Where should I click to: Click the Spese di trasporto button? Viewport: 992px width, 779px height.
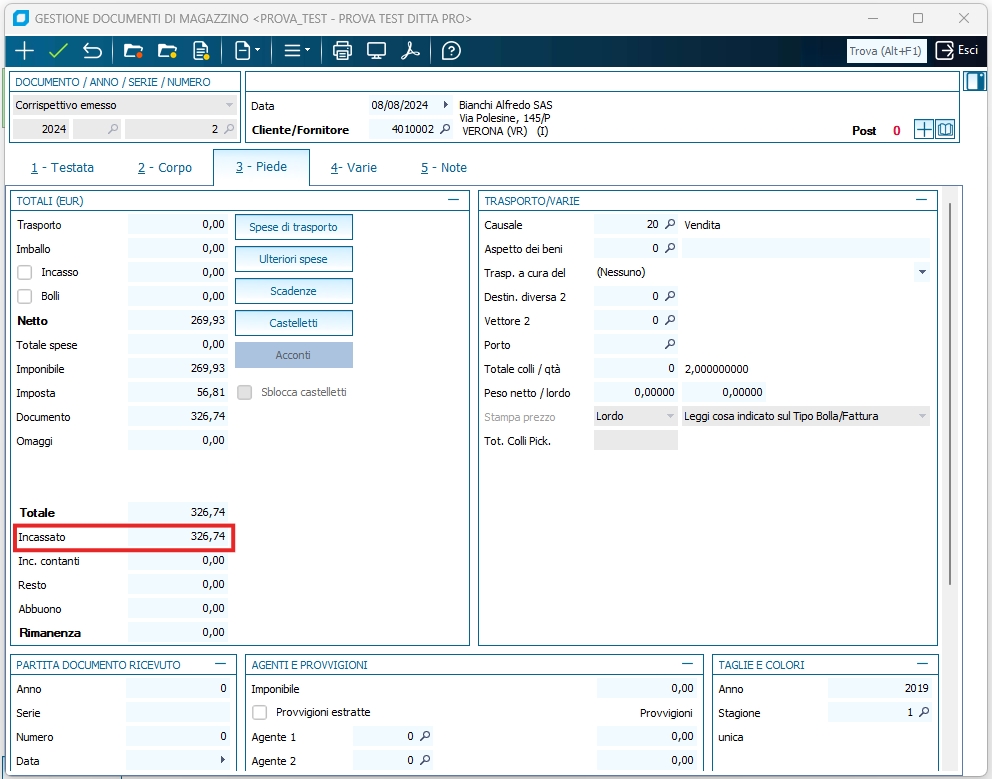(293, 227)
